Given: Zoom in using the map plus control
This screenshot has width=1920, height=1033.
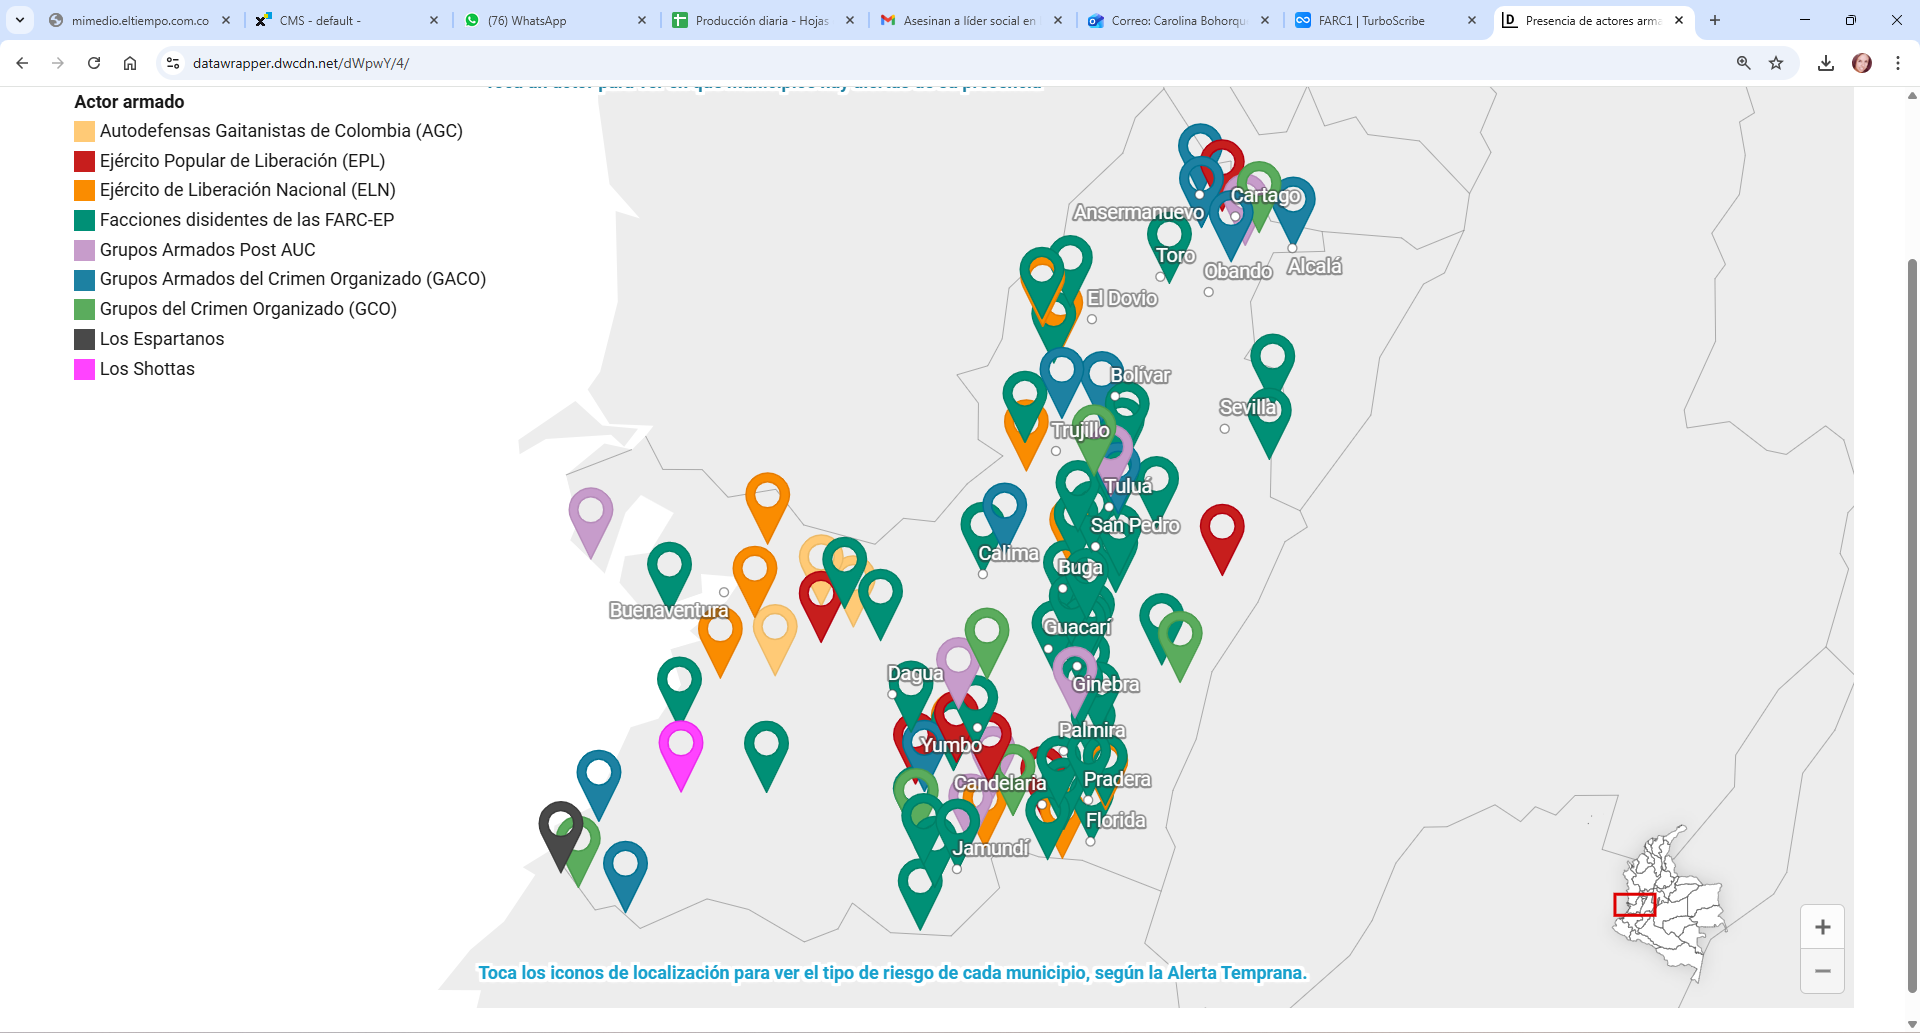Looking at the screenshot, I should point(1823,926).
